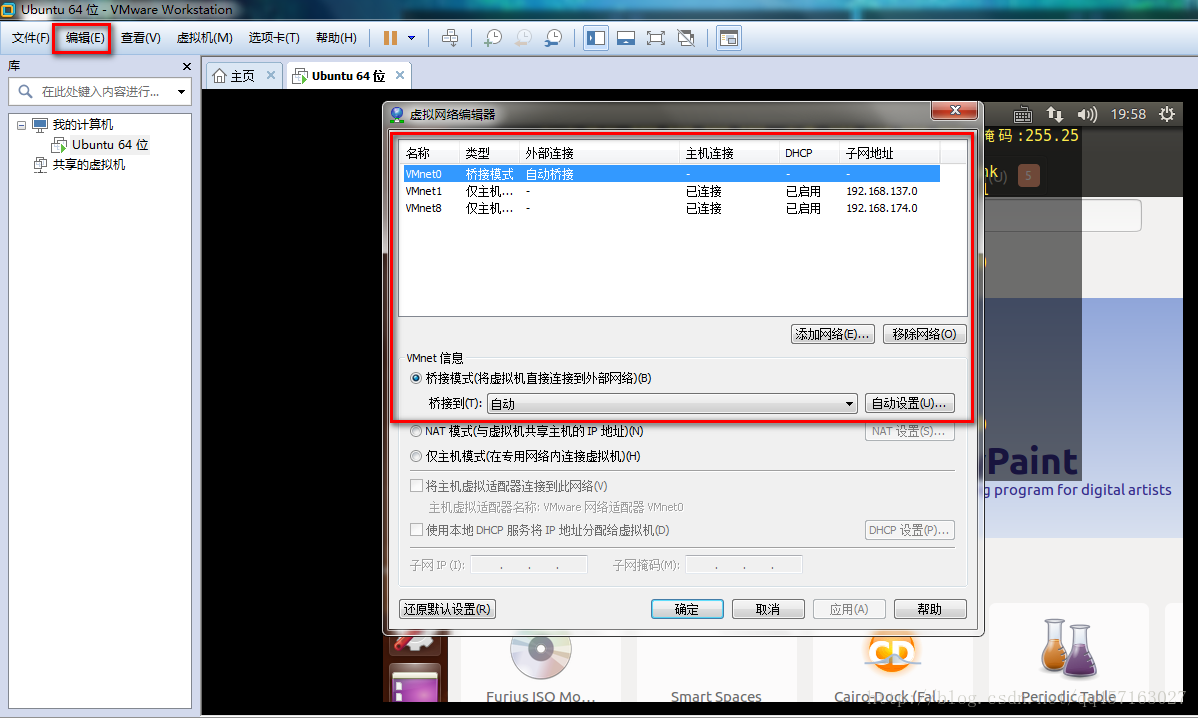Toggle the library sidebar view

pyautogui.click(x=596, y=38)
